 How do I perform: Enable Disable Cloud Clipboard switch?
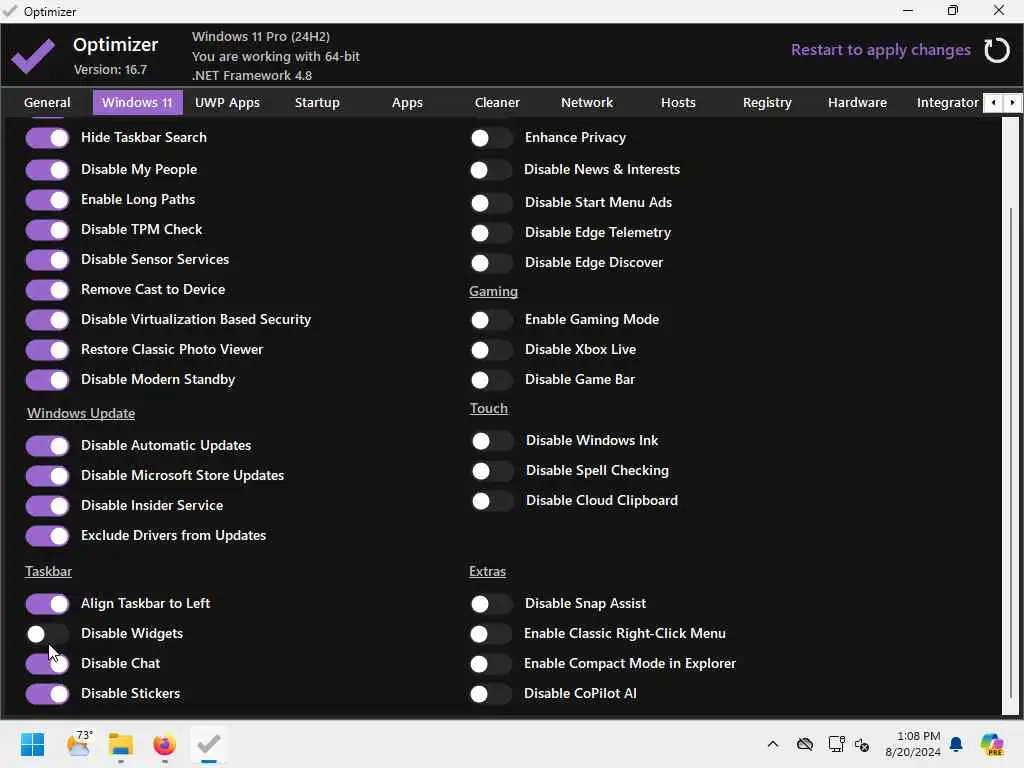tap(492, 502)
